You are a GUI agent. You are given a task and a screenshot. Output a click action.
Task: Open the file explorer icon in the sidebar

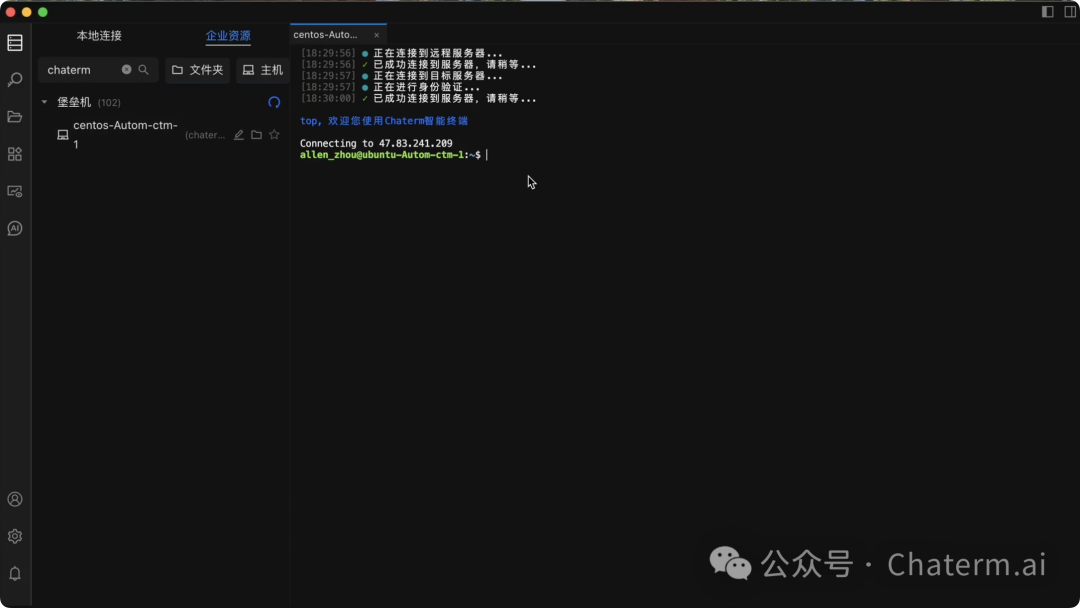(x=14, y=115)
